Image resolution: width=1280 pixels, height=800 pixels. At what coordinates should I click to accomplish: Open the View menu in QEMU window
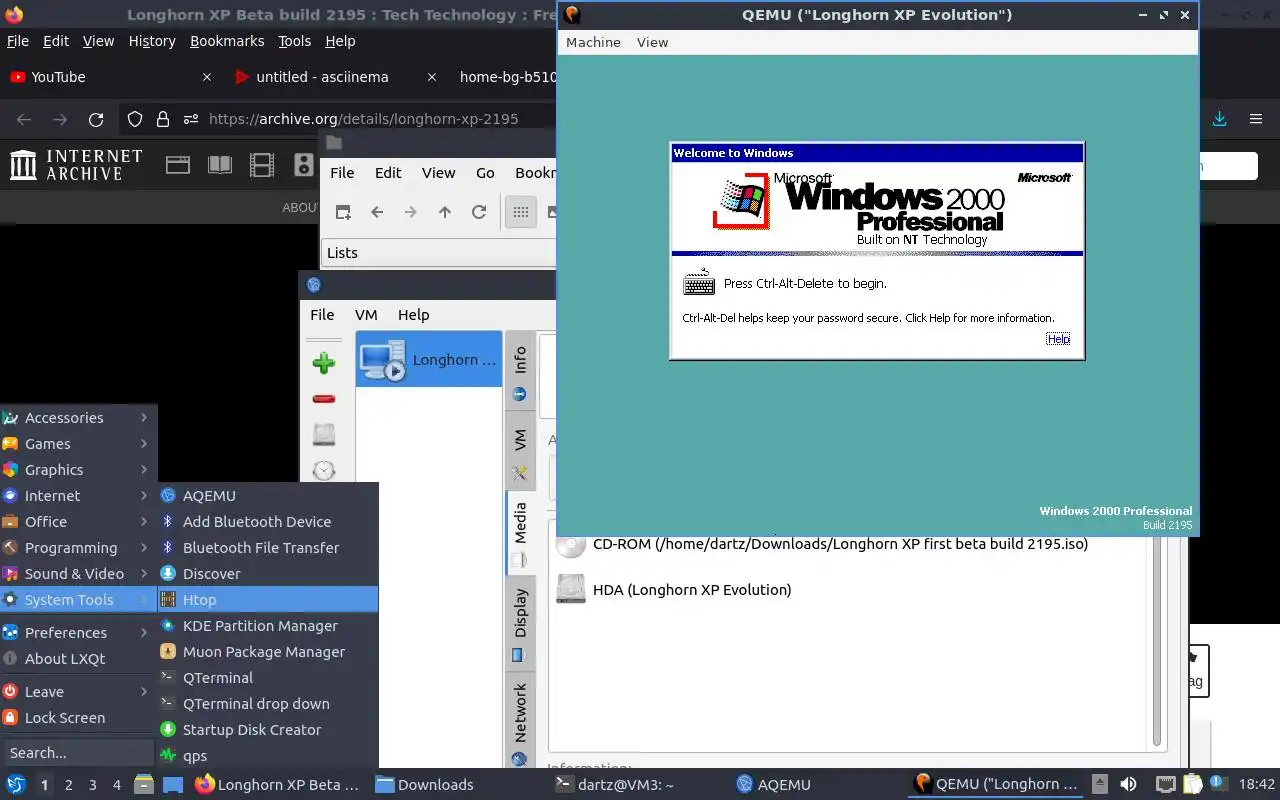click(x=652, y=42)
